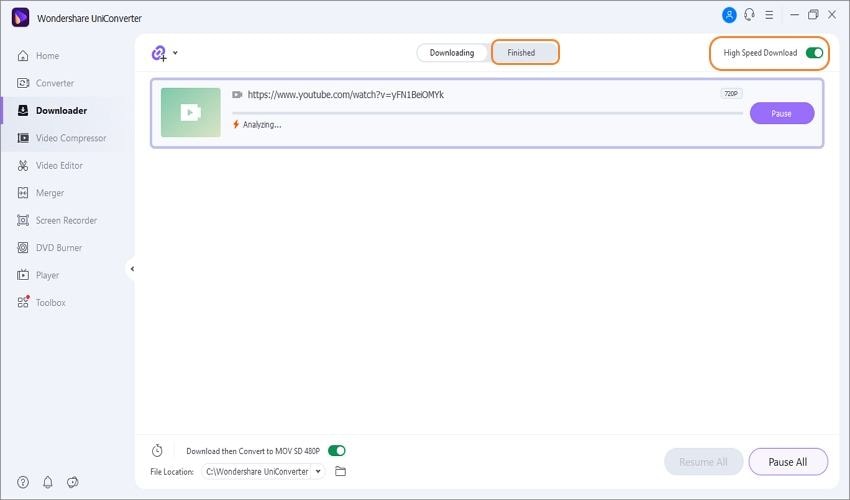The image size is (850, 500).
Task: Open the feedback icon at bottom left
Action: click(x=73, y=482)
